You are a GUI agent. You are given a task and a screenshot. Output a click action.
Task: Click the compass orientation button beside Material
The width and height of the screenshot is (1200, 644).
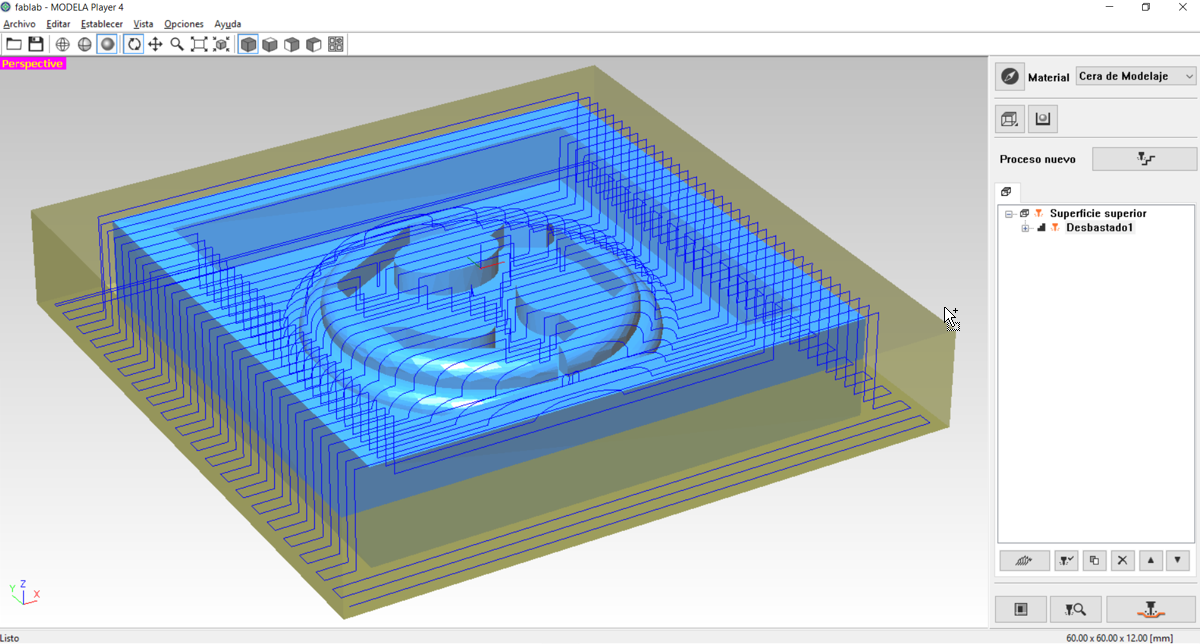[x=1010, y=76]
